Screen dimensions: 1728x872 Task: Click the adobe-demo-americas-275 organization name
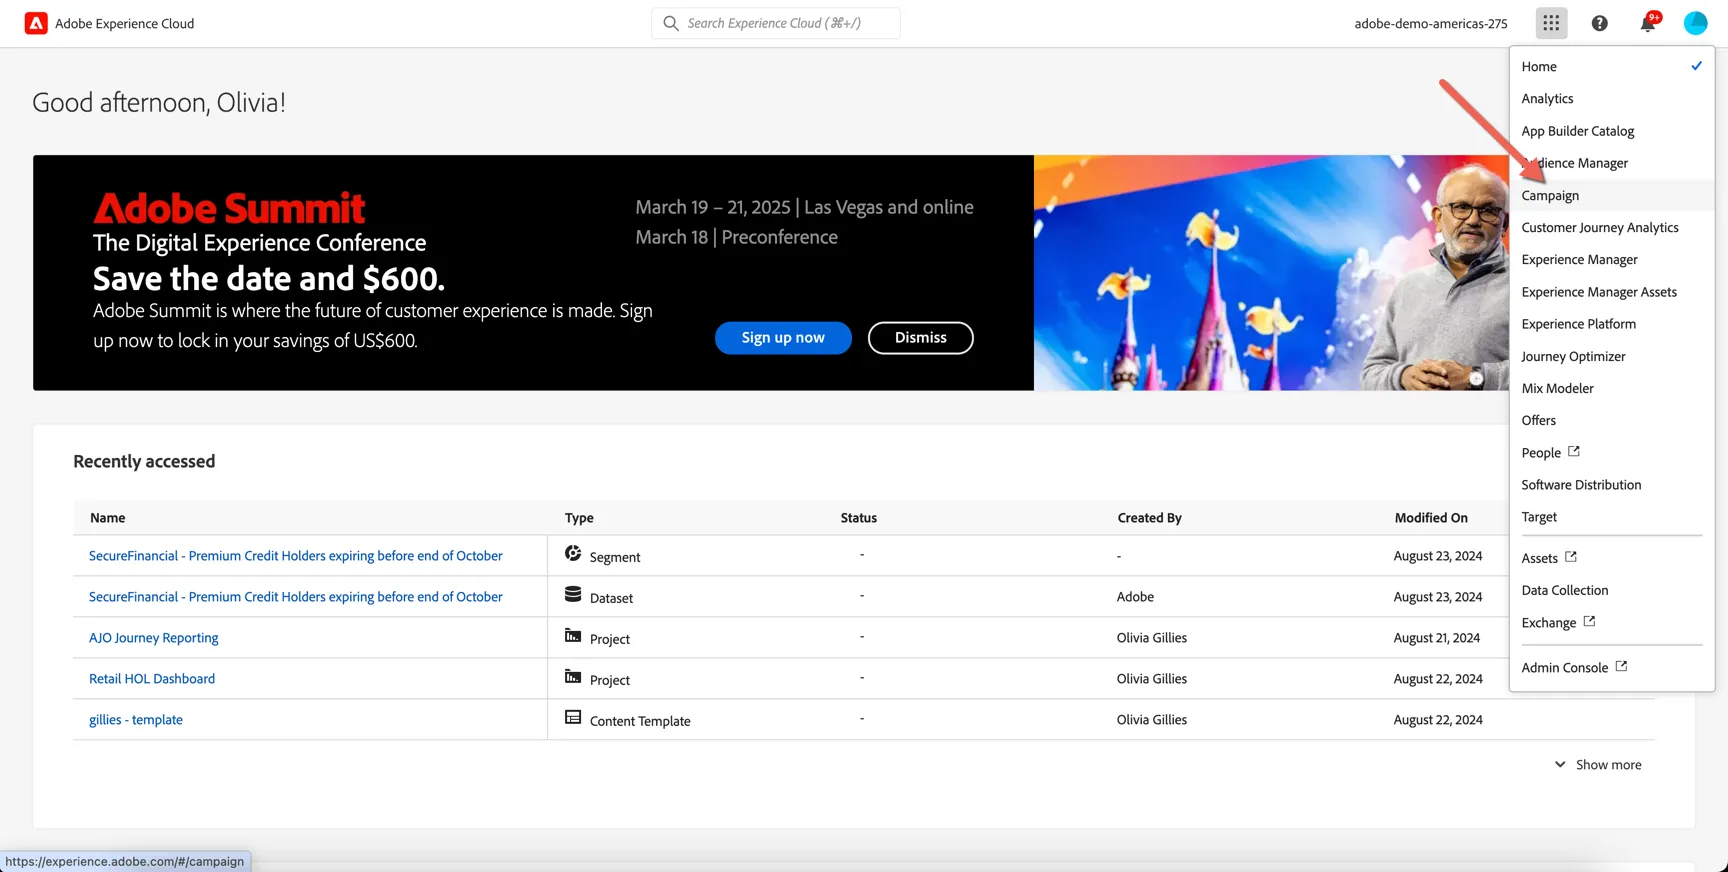point(1431,24)
